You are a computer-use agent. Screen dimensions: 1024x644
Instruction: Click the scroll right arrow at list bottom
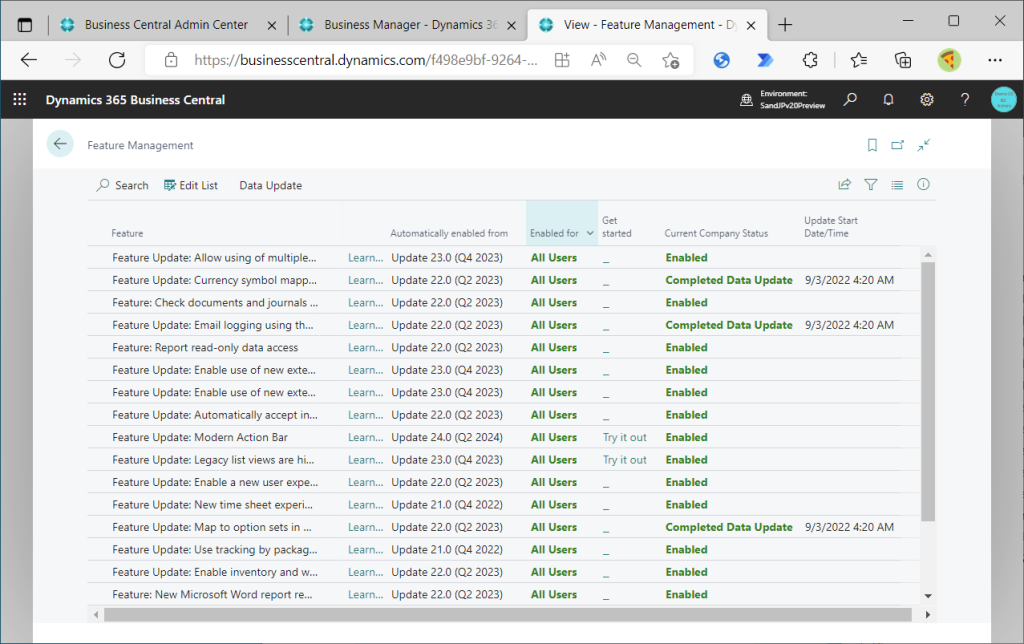pos(927,615)
